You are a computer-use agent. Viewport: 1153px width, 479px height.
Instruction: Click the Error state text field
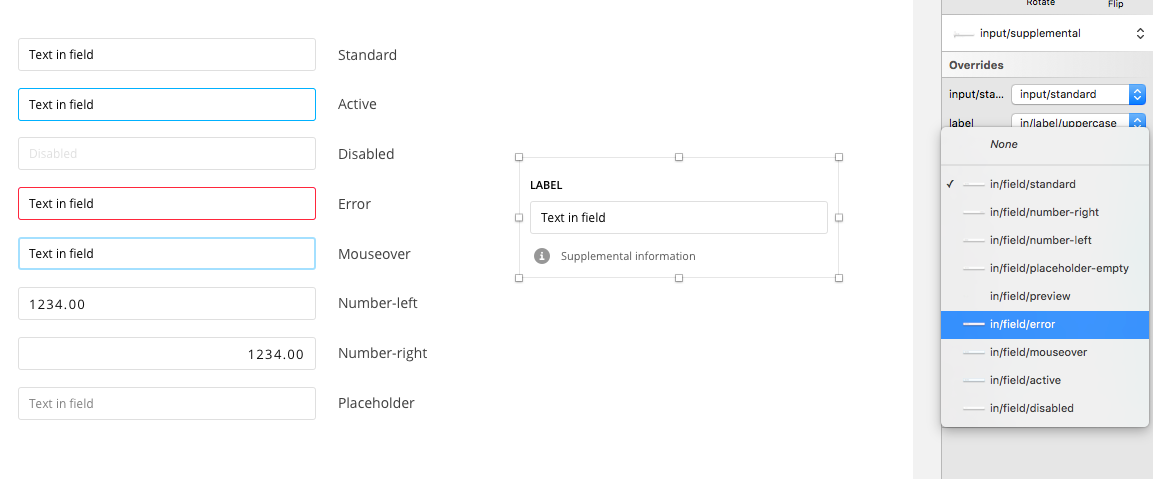point(167,203)
